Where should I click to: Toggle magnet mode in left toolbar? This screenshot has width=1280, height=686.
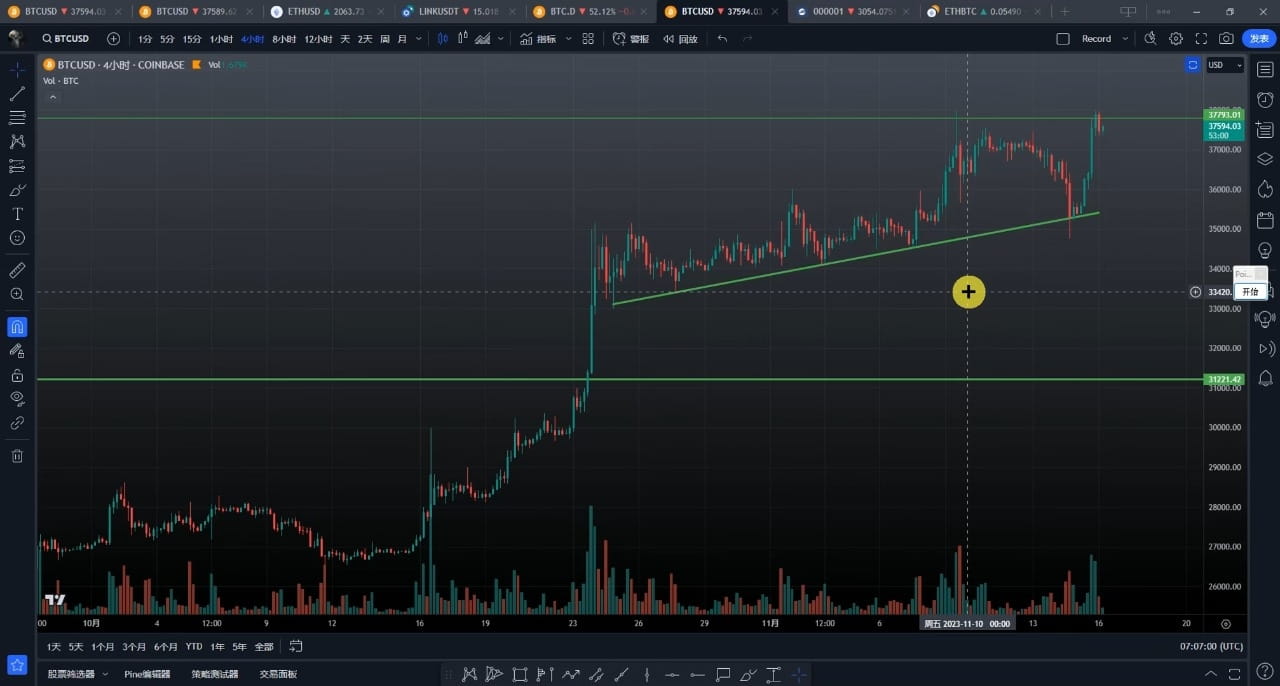(17, 327)
